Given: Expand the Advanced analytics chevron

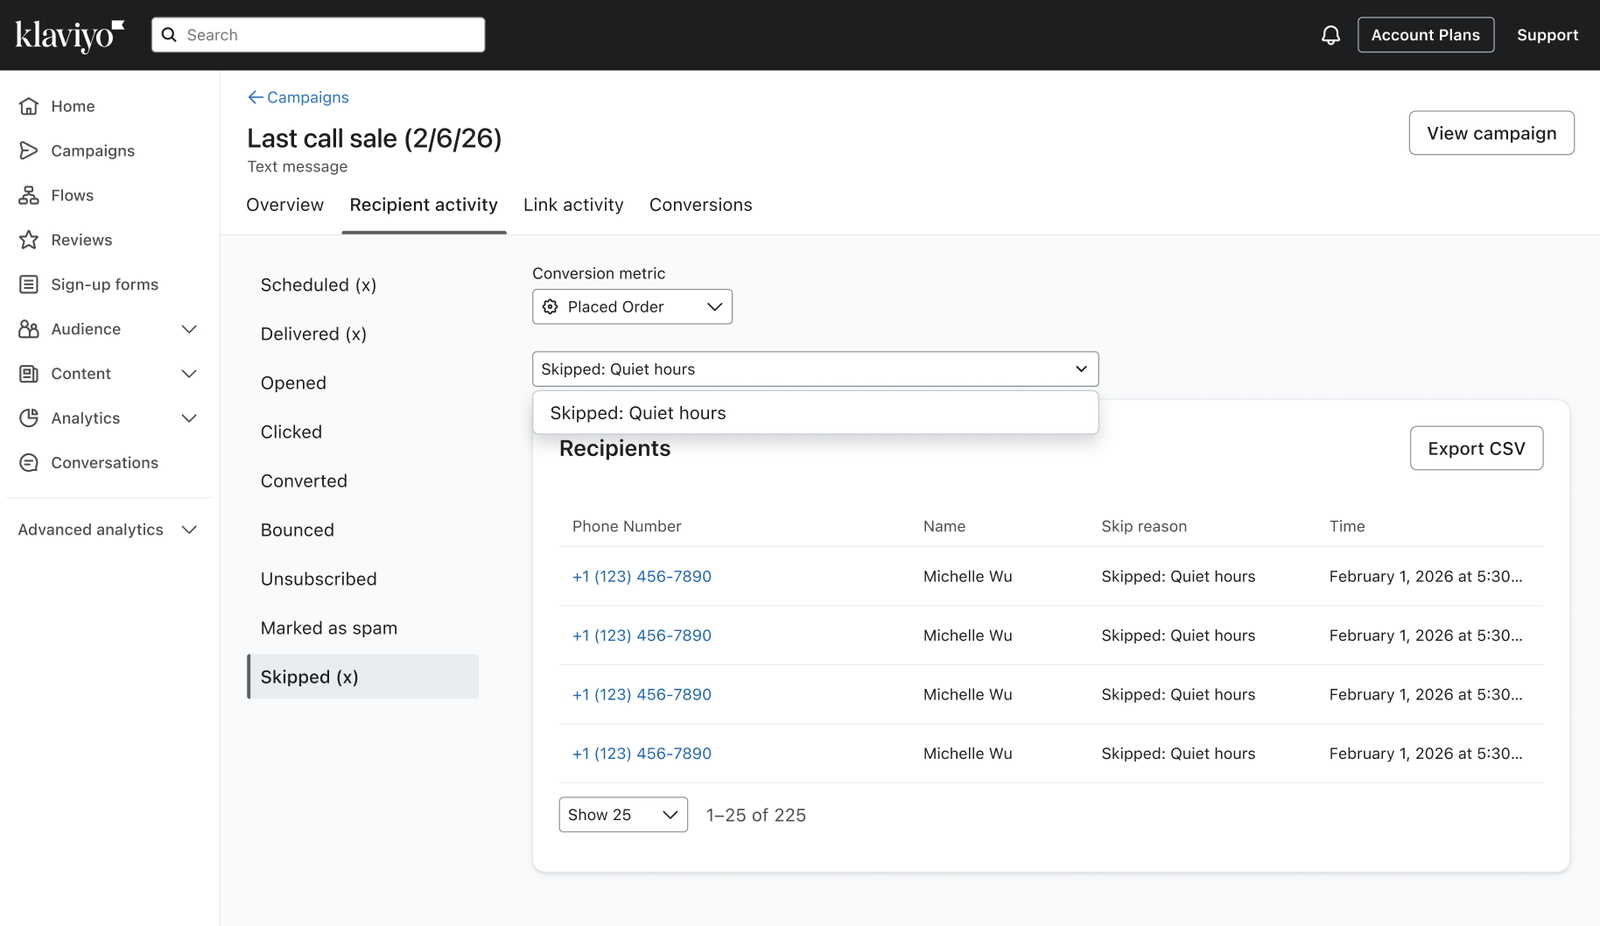Looking at the screenshot, I should pyautogui.click(x=189, y=530).
